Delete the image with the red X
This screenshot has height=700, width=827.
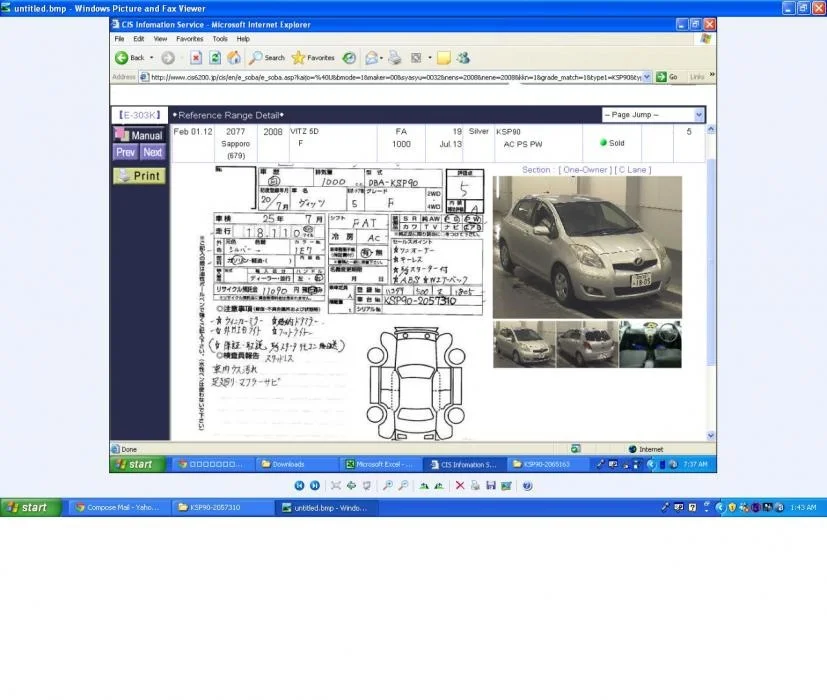pyautogui.click(x=460, y=486)
